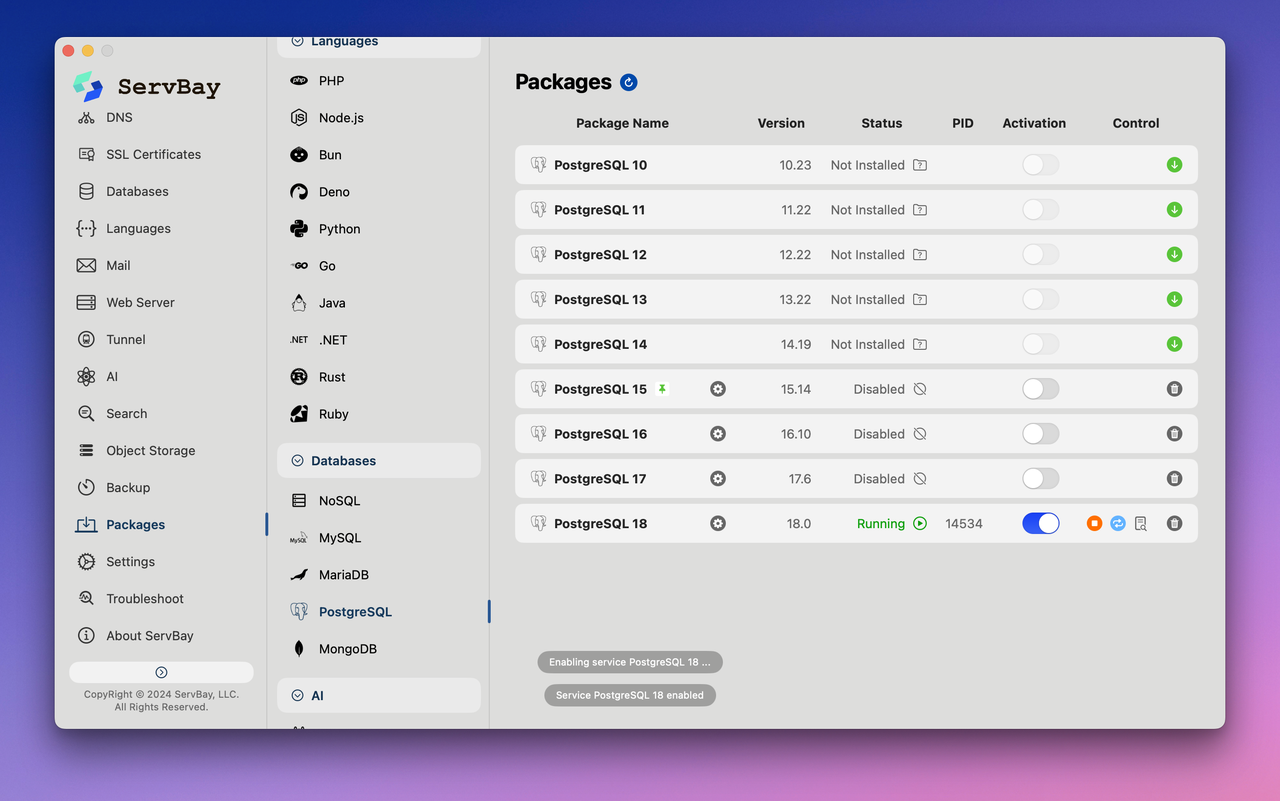Select MySQL in the Databases category list

339,538
